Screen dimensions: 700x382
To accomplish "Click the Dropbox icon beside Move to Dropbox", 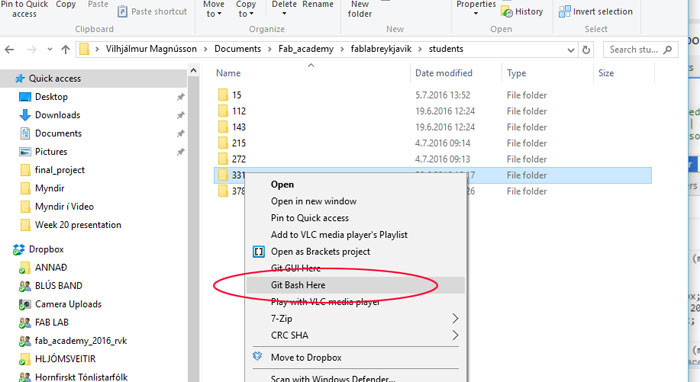I will pos(257,357).
